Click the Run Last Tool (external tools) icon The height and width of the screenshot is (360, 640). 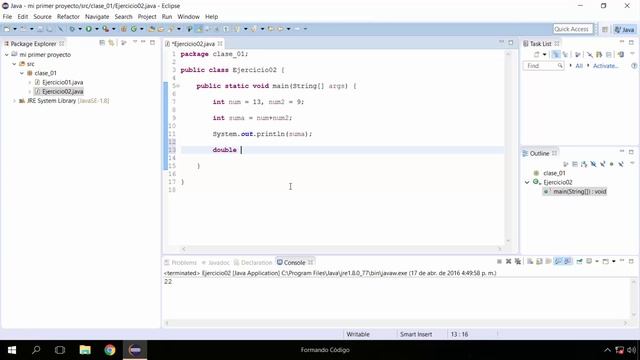click(x=105, y=29)
